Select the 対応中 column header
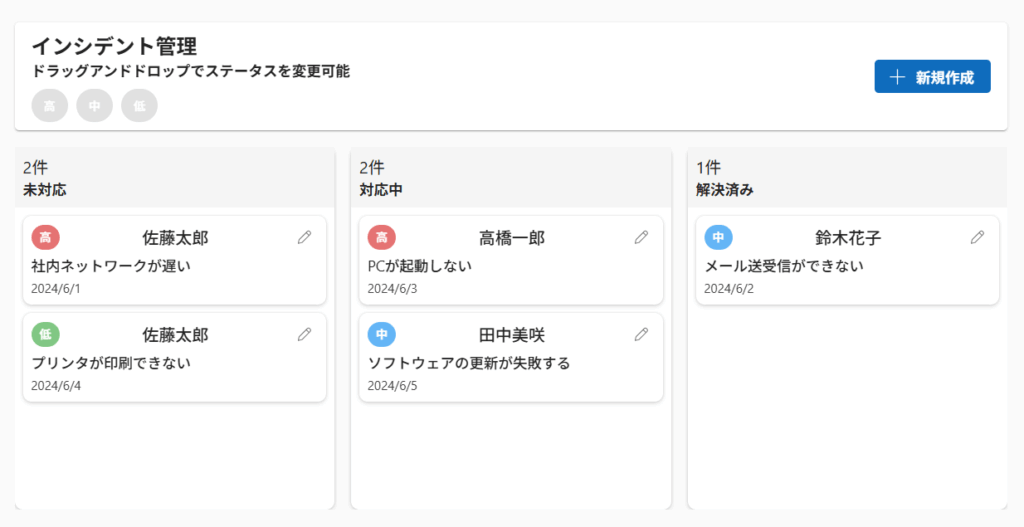Image resolution: width=1024 pixels, height=527 pixels. [381, 189]
